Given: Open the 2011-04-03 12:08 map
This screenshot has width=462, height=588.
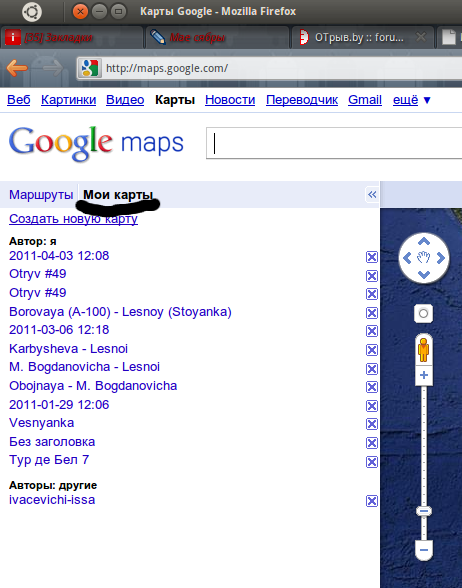Looking at the screenshot, I should (x=59, y=256).
